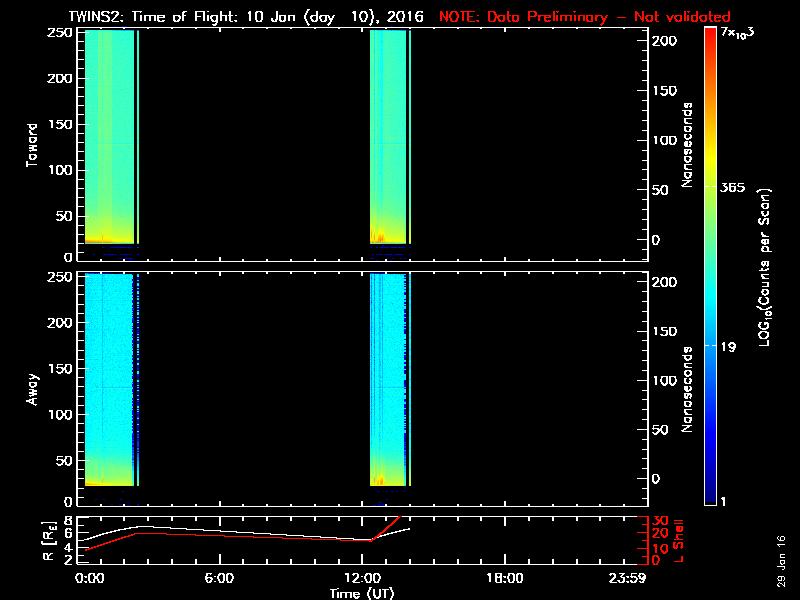Viewport: 800px width, 600px height.
Task: Click the red "L Shell" axis label
Action: 681,540
